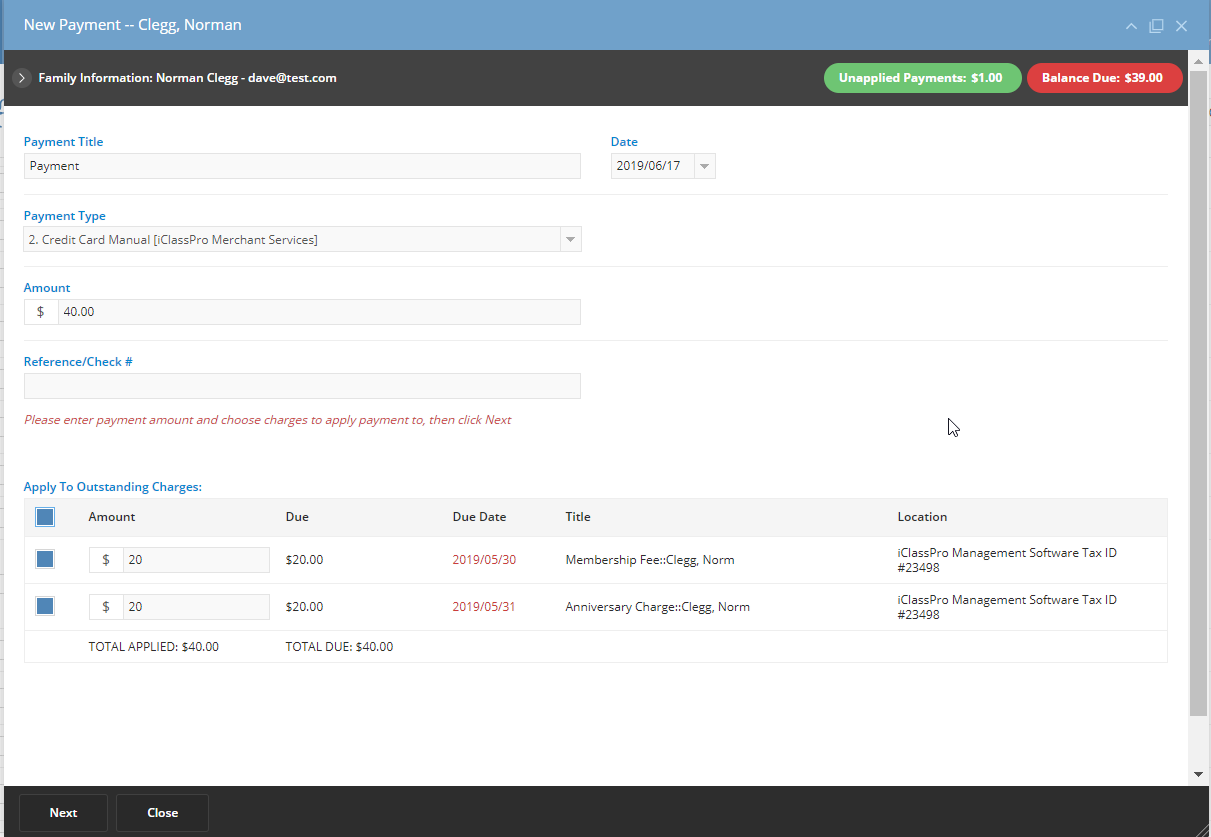Click due date 2019/05/31
Viewport: 1211px width, 837px height.
[484, 607]
